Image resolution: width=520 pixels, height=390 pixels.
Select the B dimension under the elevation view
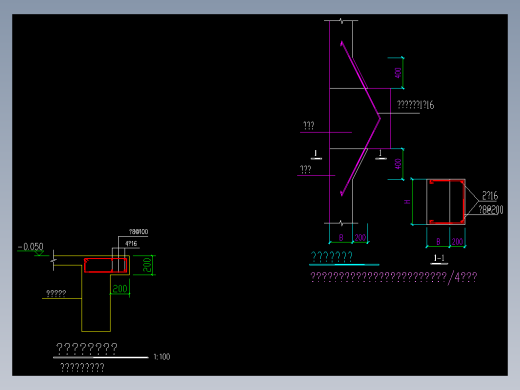tap(341, 237)
